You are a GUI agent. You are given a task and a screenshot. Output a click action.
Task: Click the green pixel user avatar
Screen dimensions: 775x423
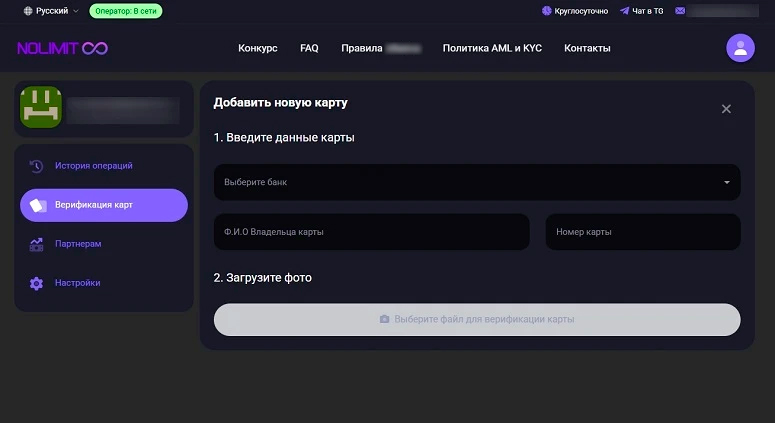[x=41, y=107]
